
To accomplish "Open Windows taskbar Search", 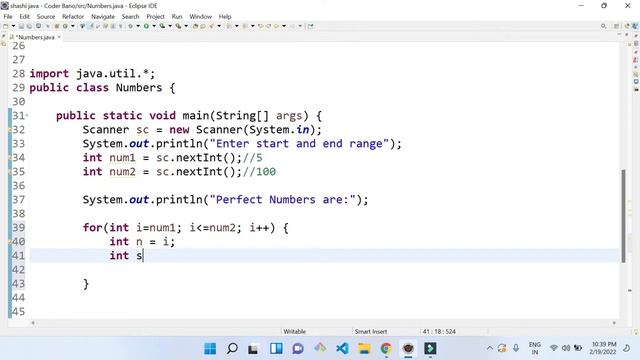I will click(x=232, y=349).
